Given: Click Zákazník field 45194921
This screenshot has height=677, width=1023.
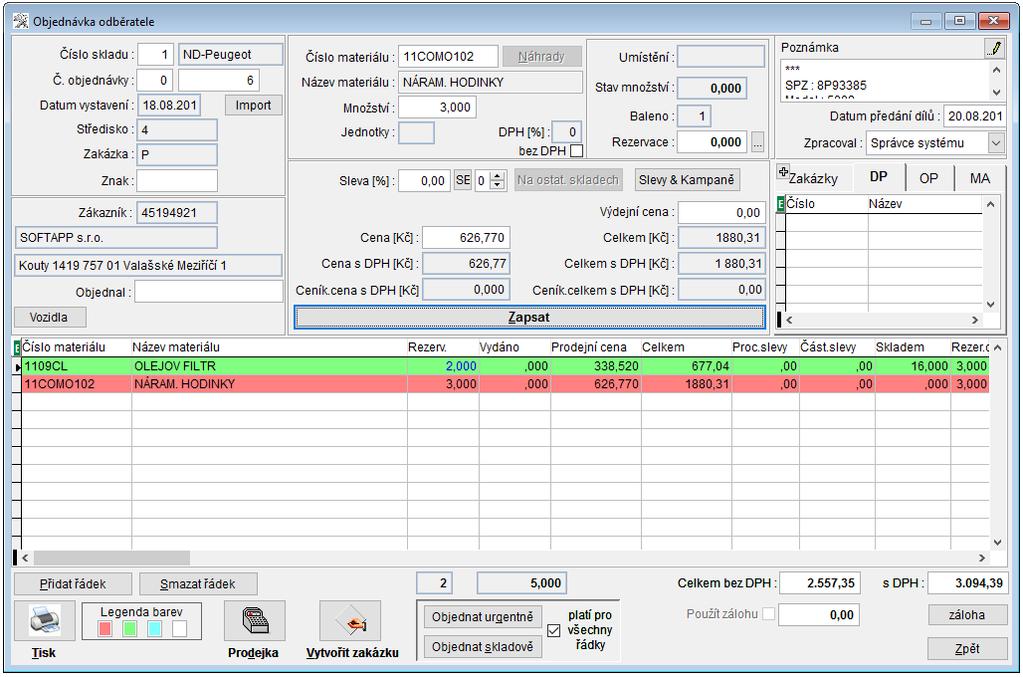Looking at the screenshot, I should pos(177,213).
